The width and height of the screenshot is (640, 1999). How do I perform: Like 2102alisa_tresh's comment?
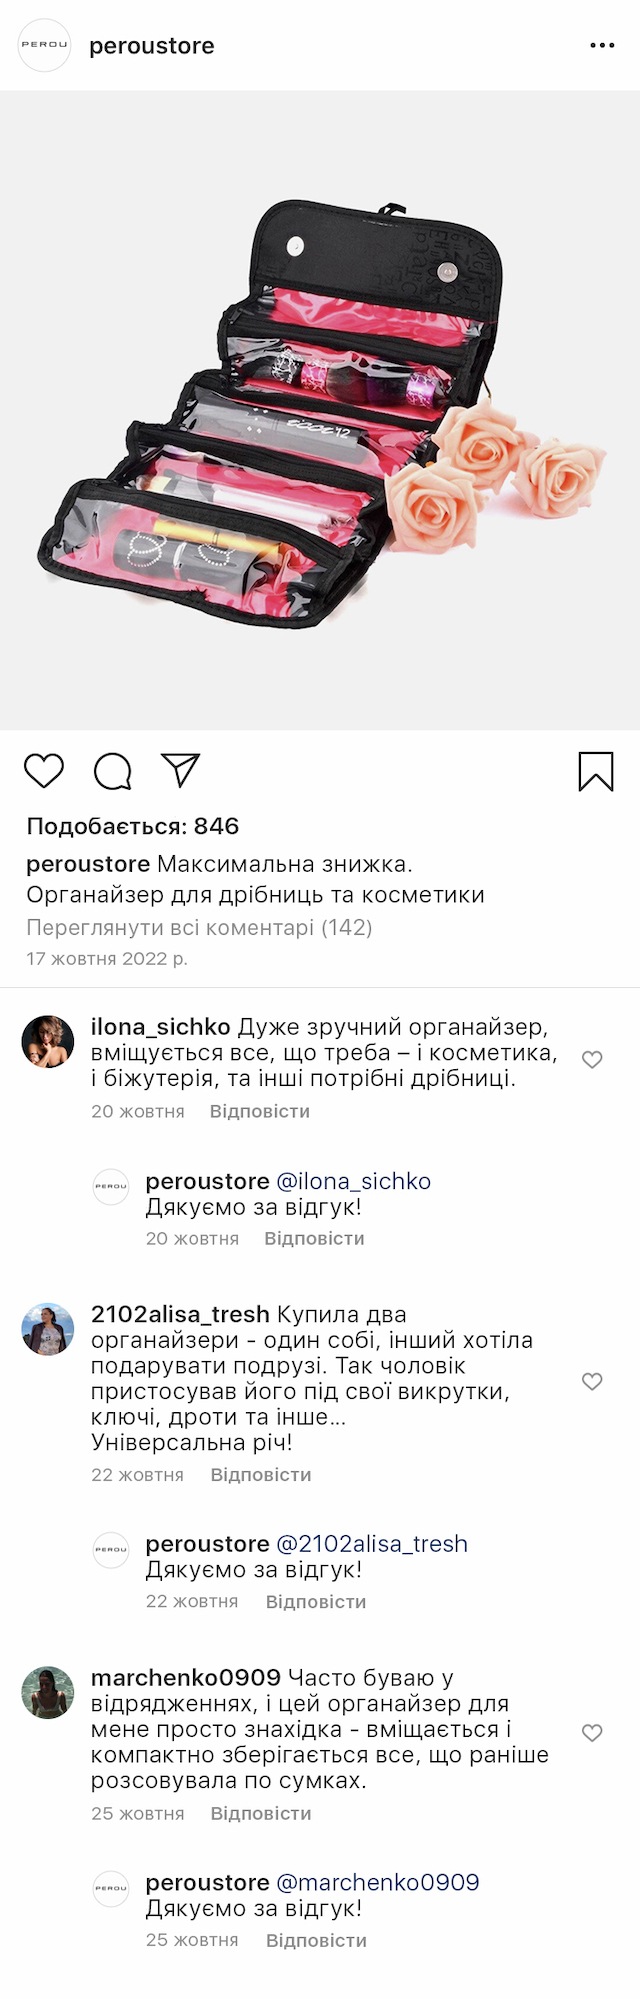[592, 1381]
